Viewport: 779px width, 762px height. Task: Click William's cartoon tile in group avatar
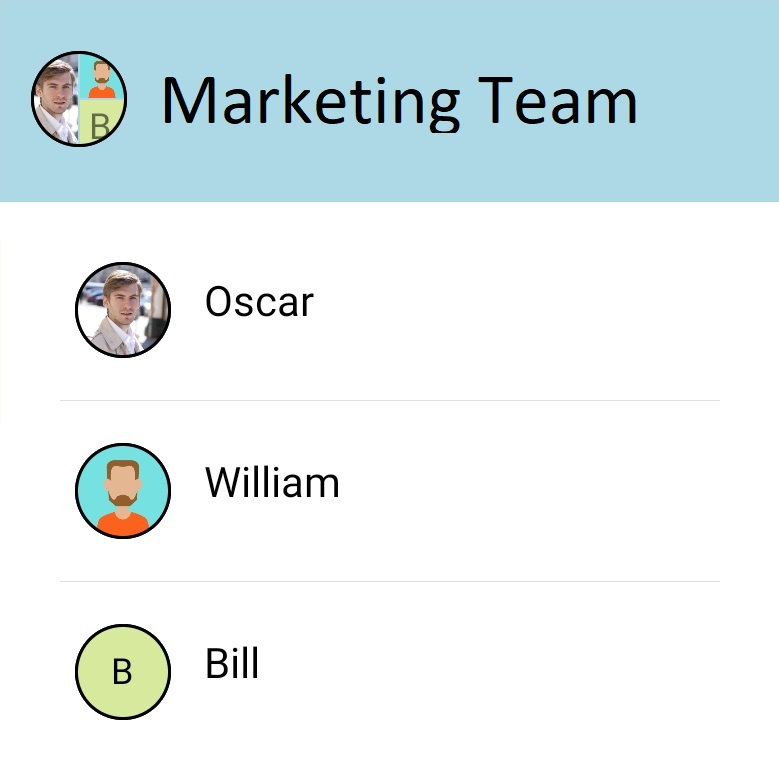[100, 79]
